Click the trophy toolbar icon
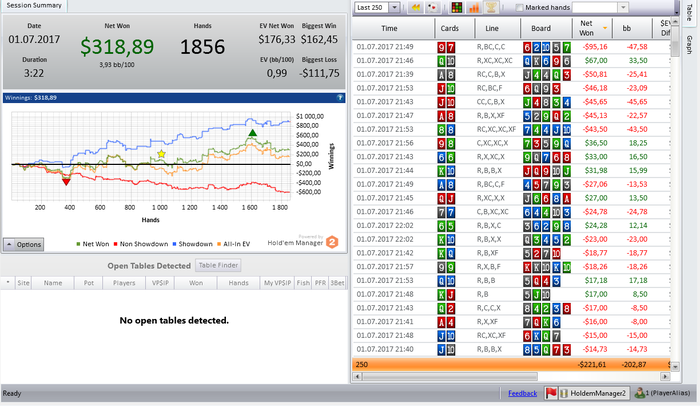 click(x=491, y=8)
